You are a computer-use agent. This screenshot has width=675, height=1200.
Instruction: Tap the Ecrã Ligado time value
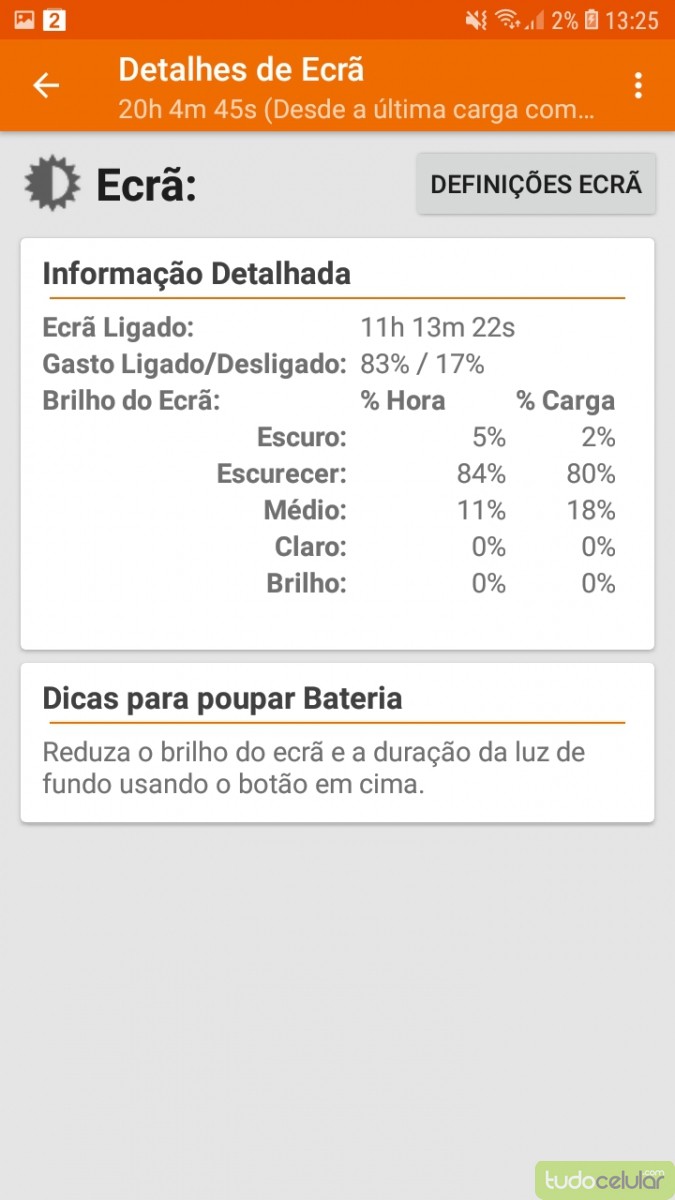pos(438,328)
